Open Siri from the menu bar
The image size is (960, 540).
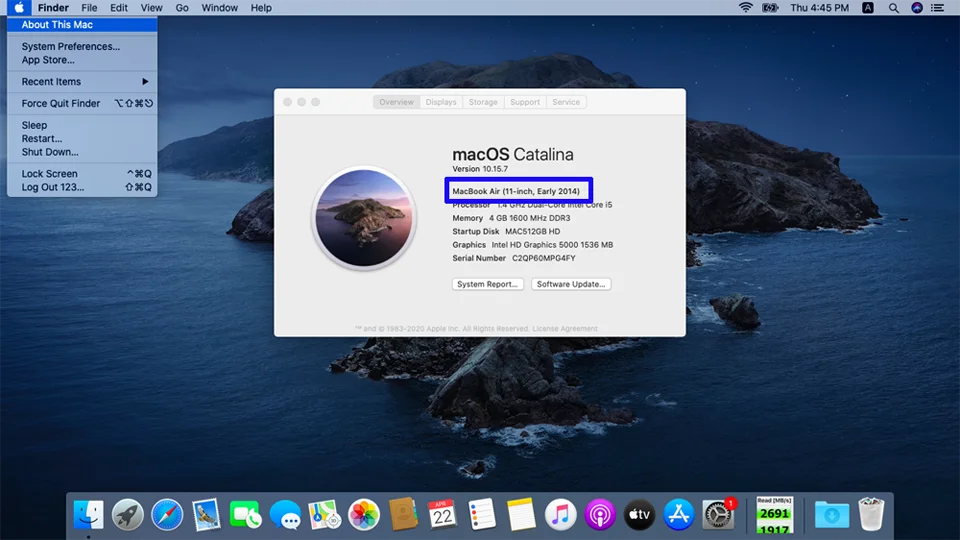[x=917, y=7]
